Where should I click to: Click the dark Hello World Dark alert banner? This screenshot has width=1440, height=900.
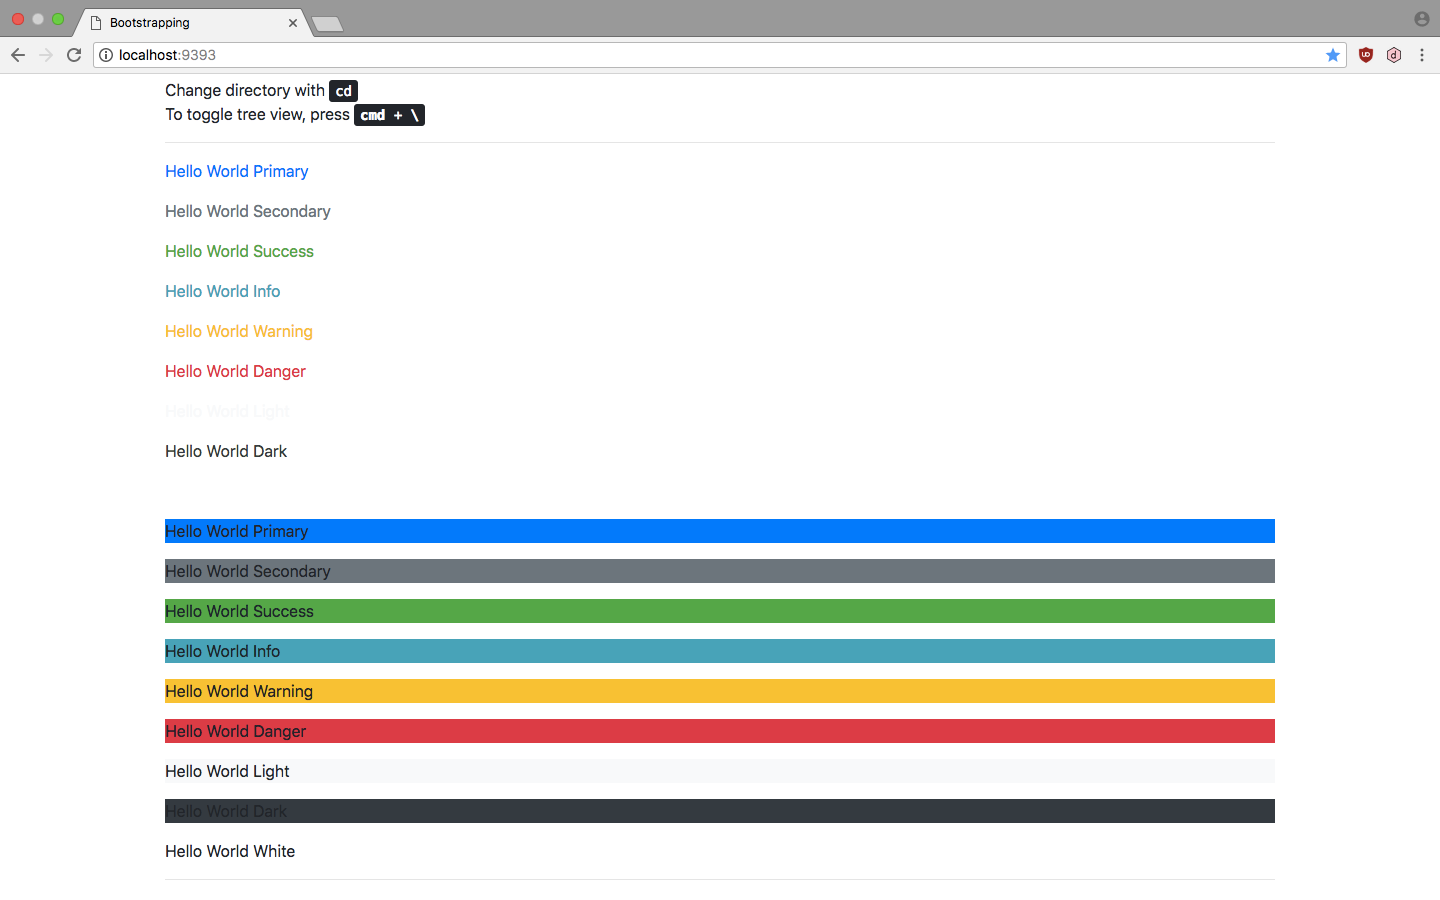coord(719,811)
